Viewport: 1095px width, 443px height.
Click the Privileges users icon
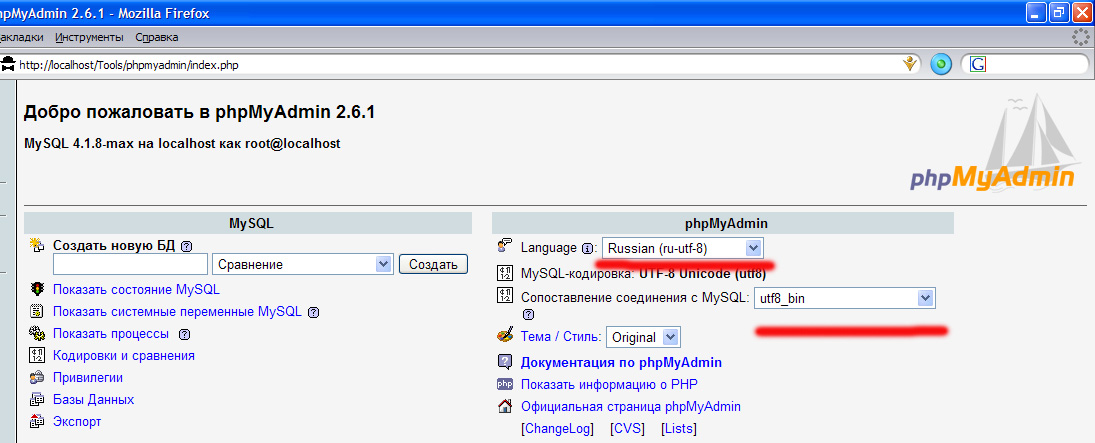pyautogui.click(x=36, y=378)
